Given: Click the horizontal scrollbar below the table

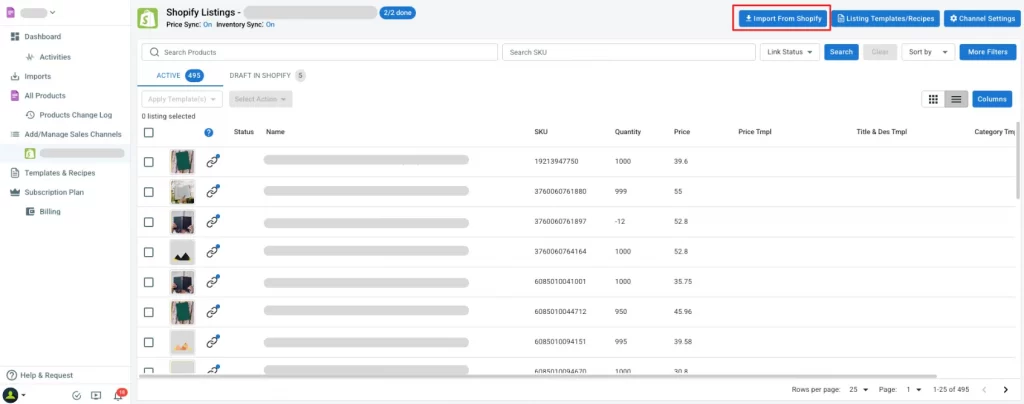Looking at the screenshot, I should 539,377.
